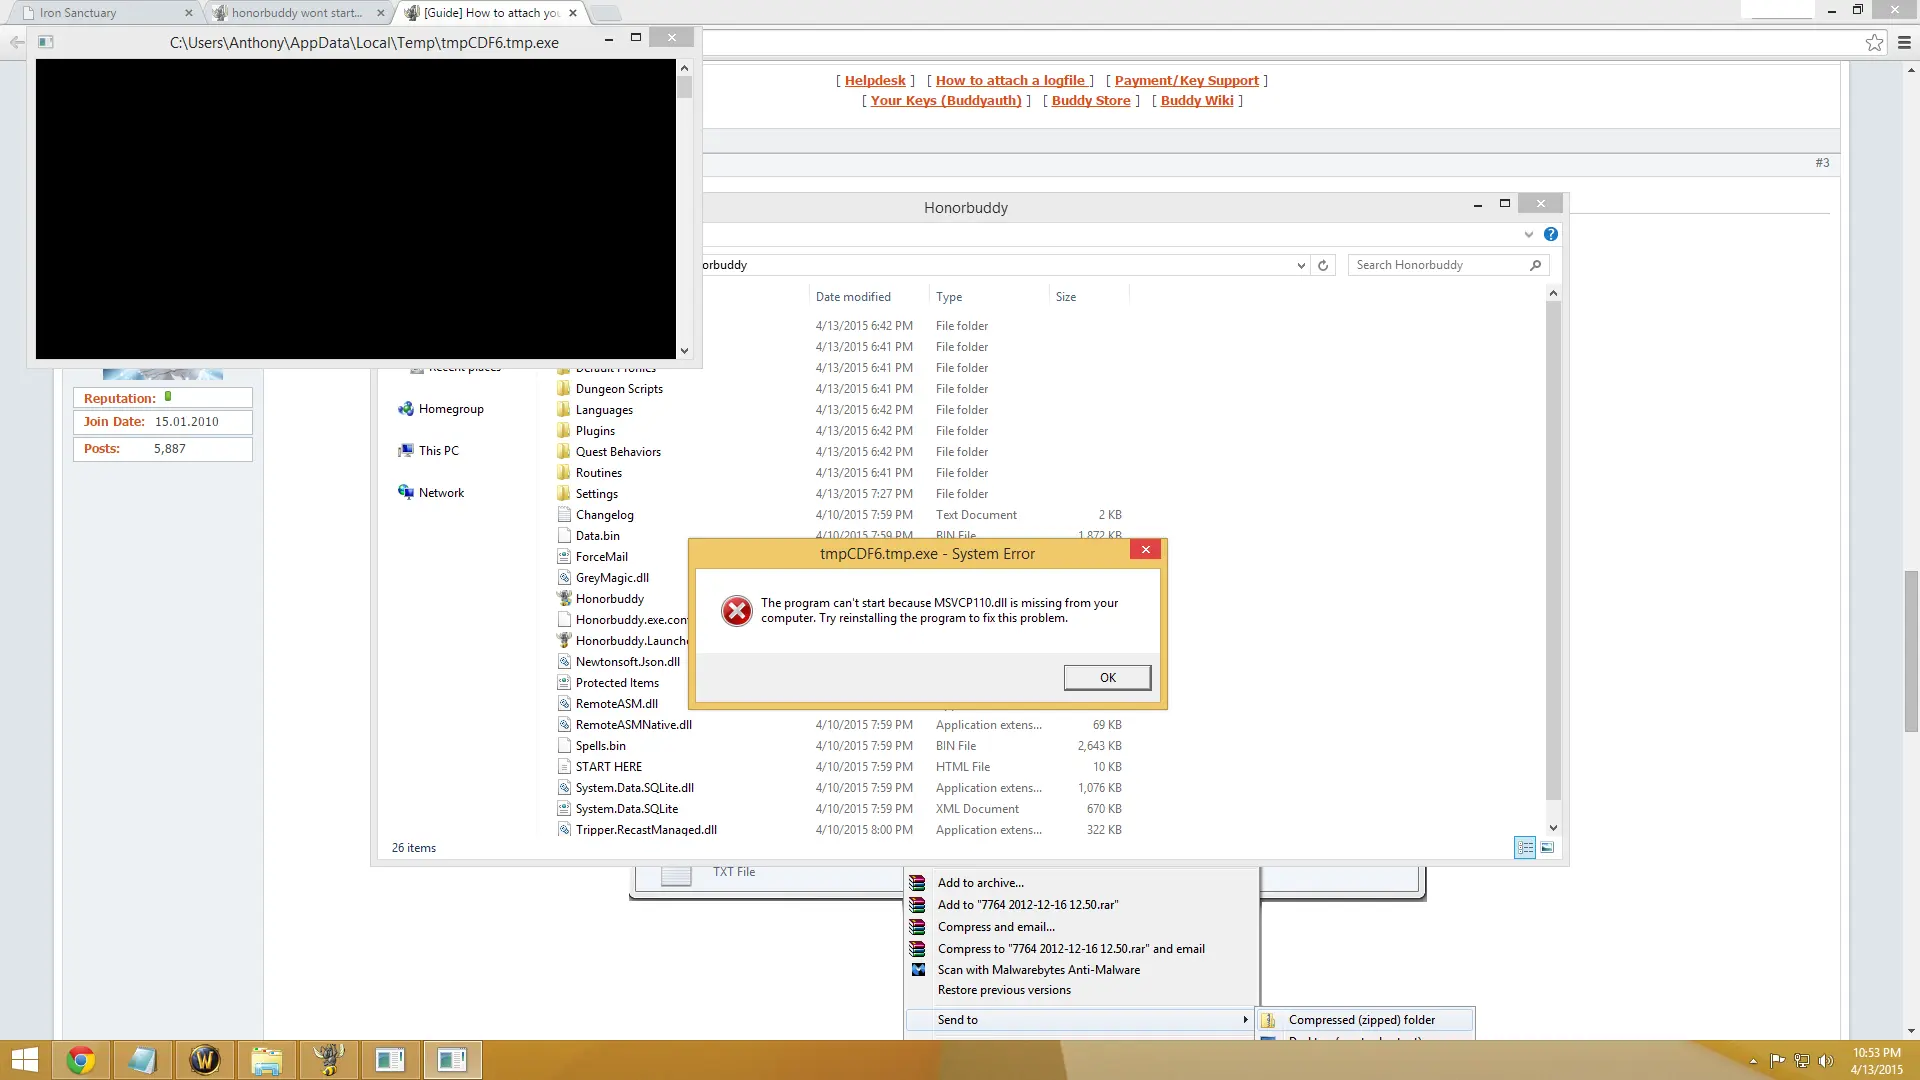
Task: Click OK in the System Error dialog
Action: coord(1107,678)
